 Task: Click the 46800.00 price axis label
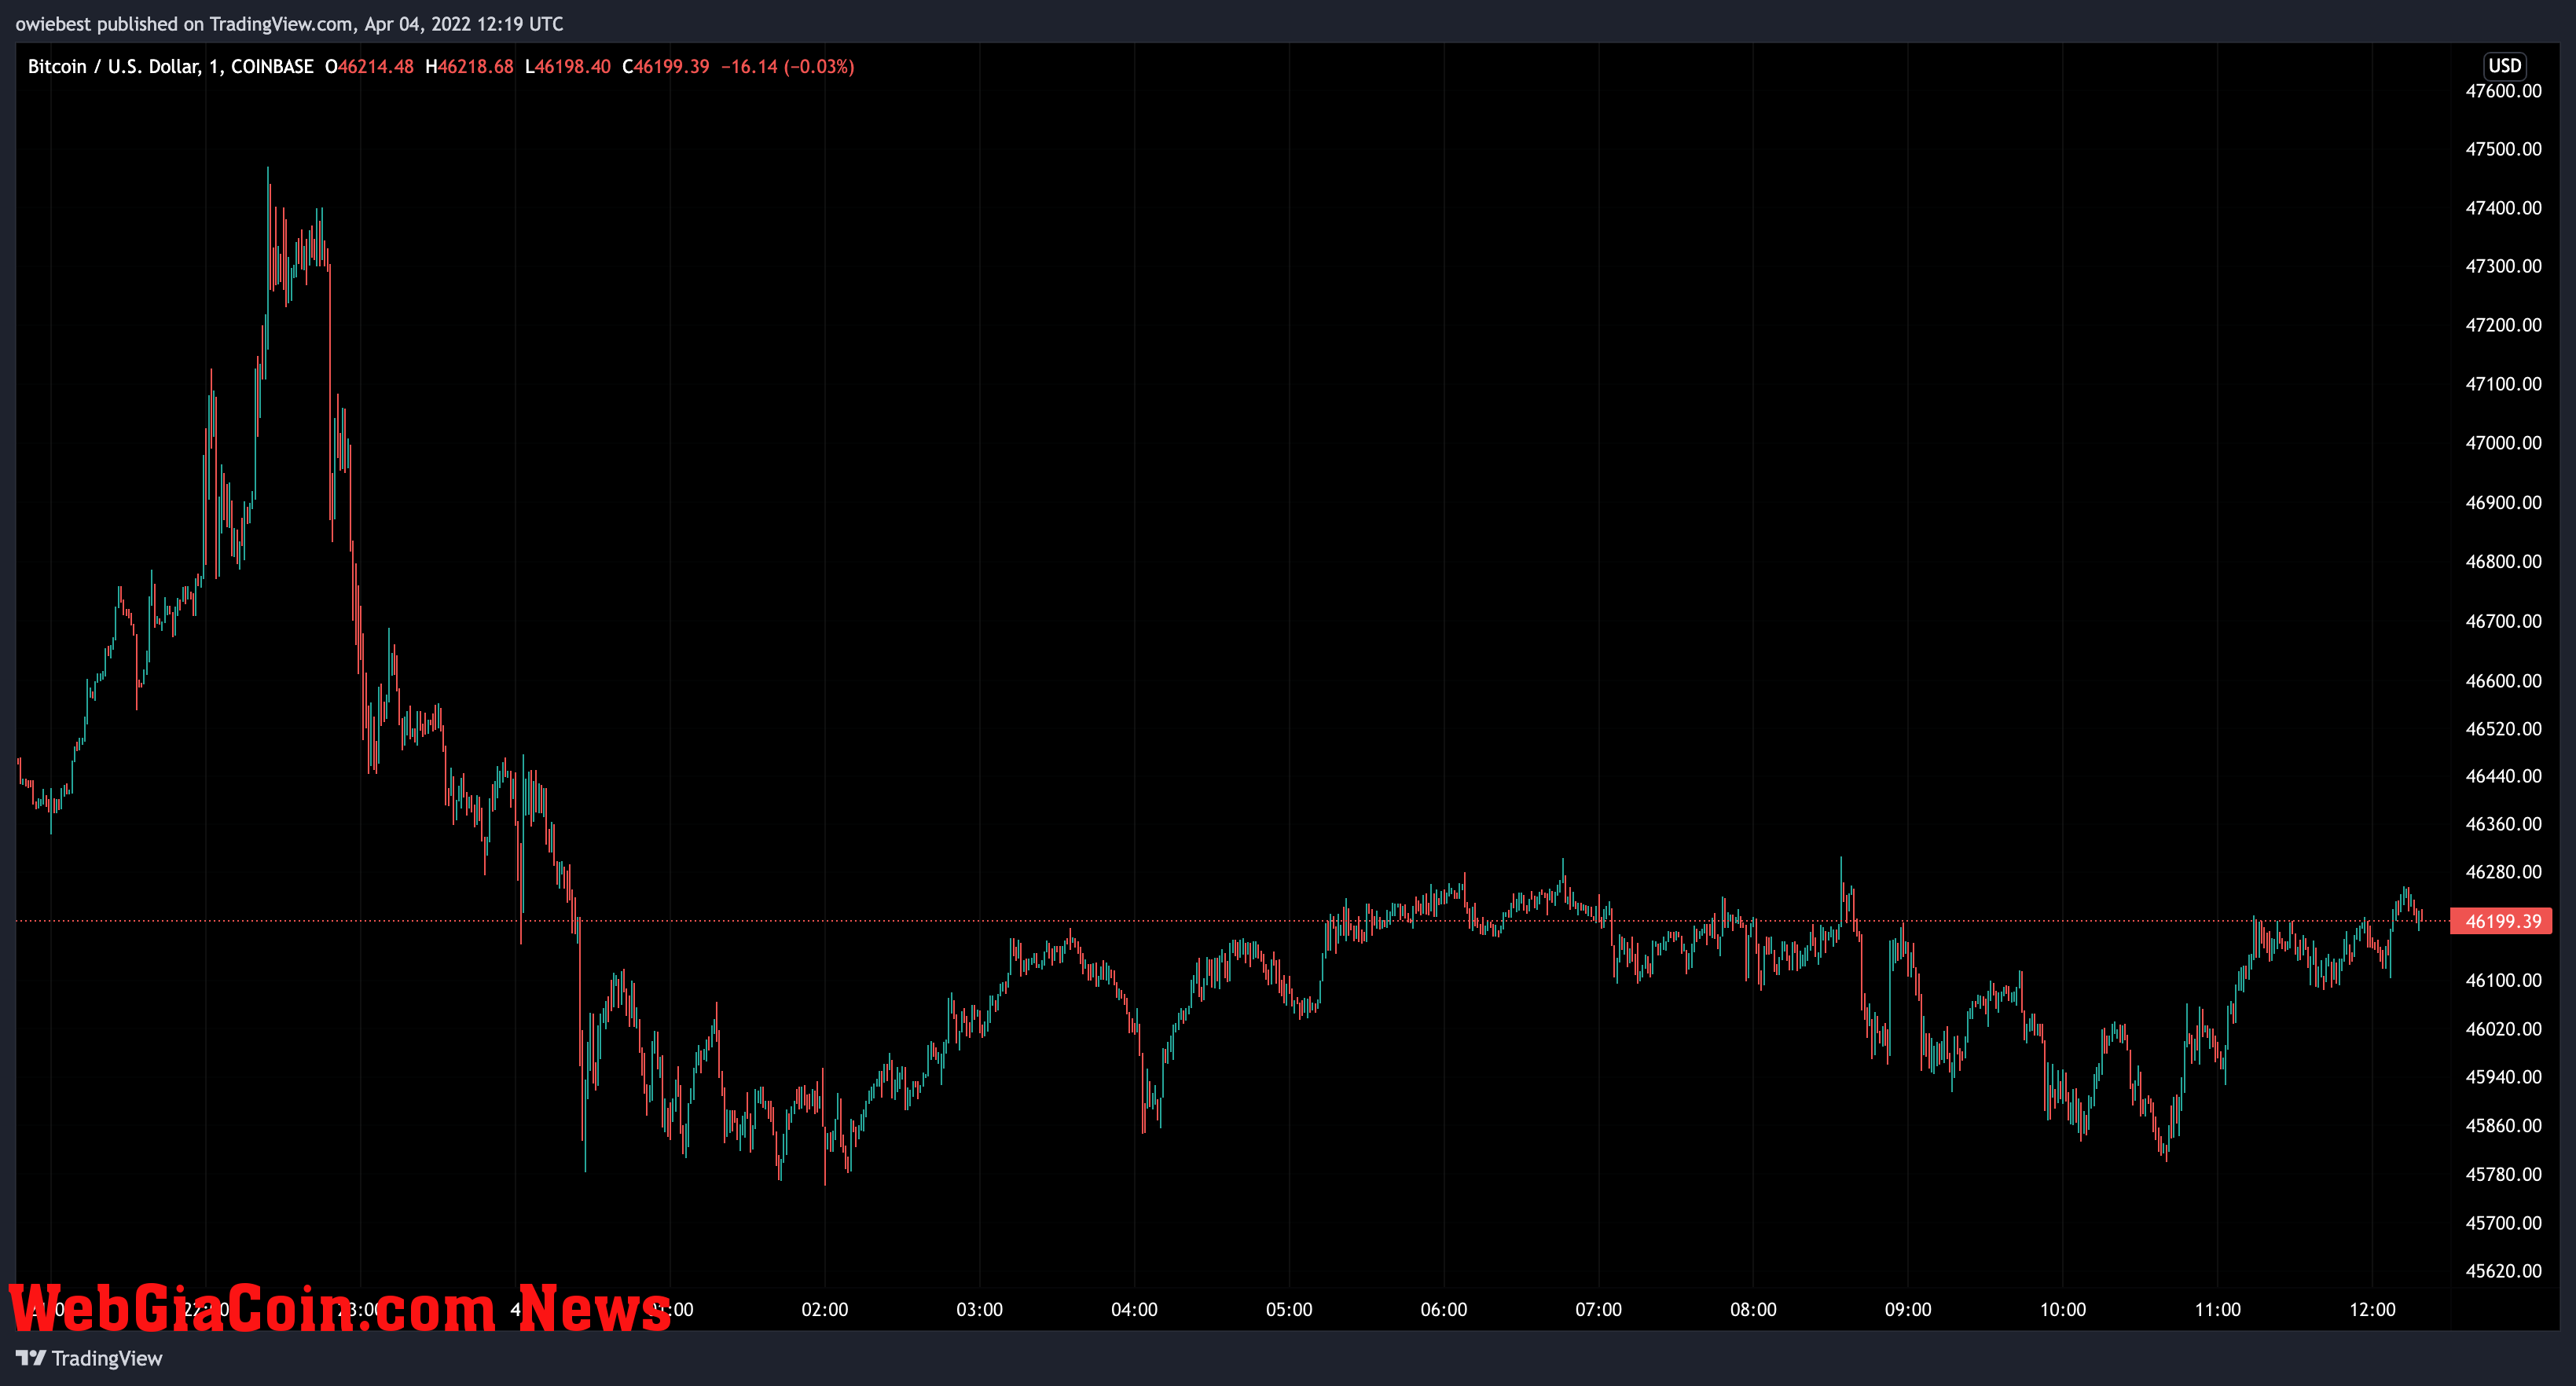[x=2503, y=561]
